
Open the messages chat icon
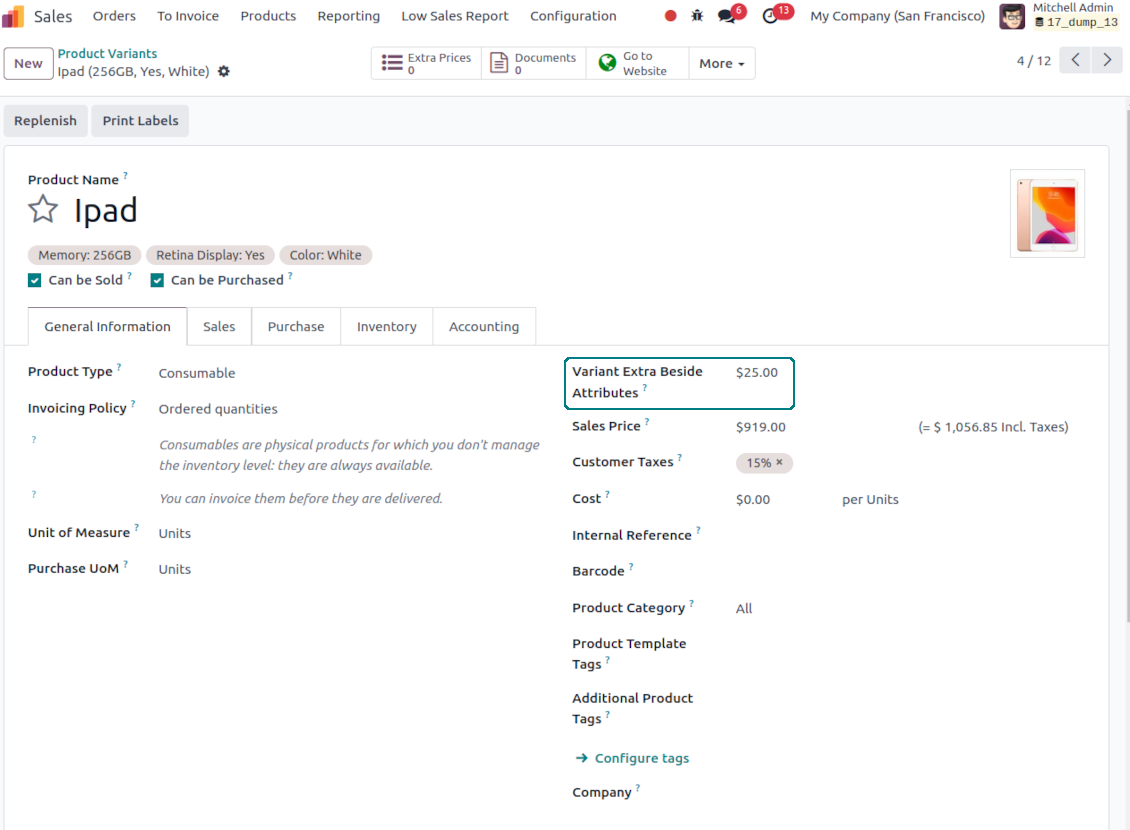[727, 16]
